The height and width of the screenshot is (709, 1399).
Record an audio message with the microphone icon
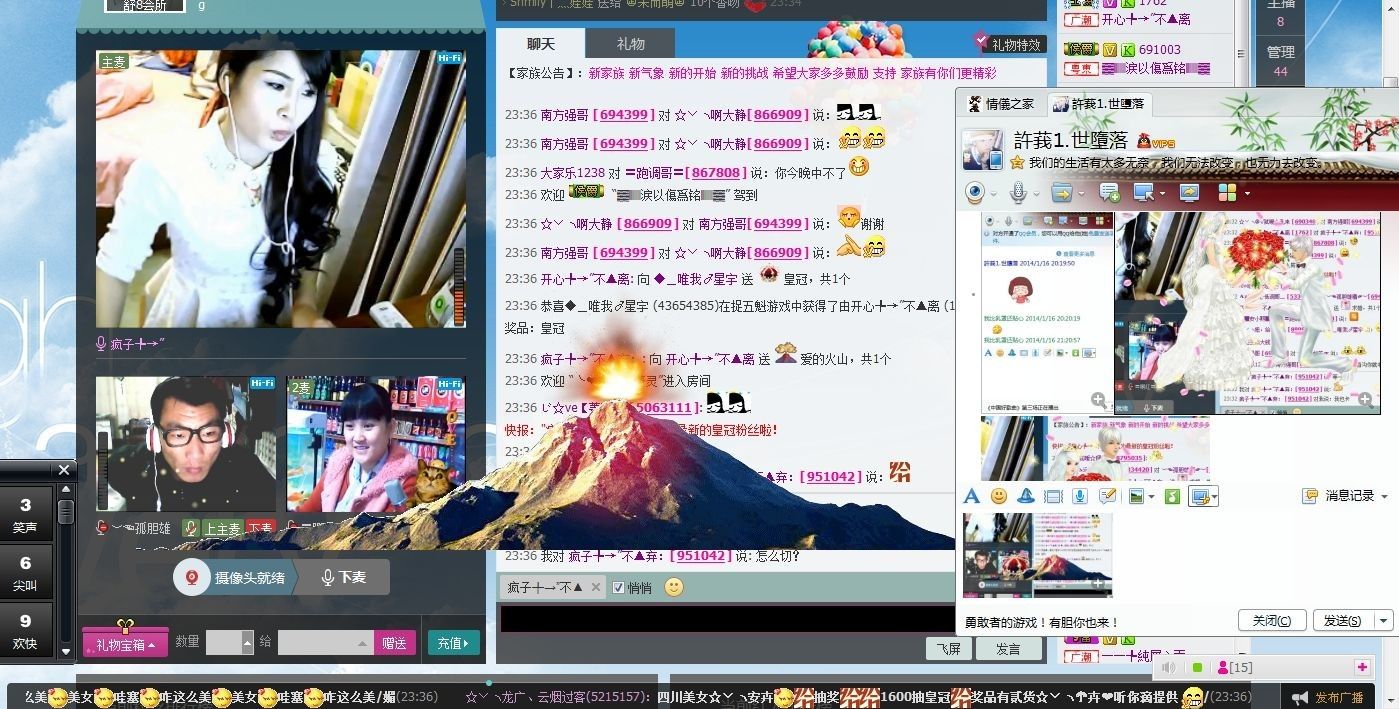pyautogui.click(x=1079, y=496)
